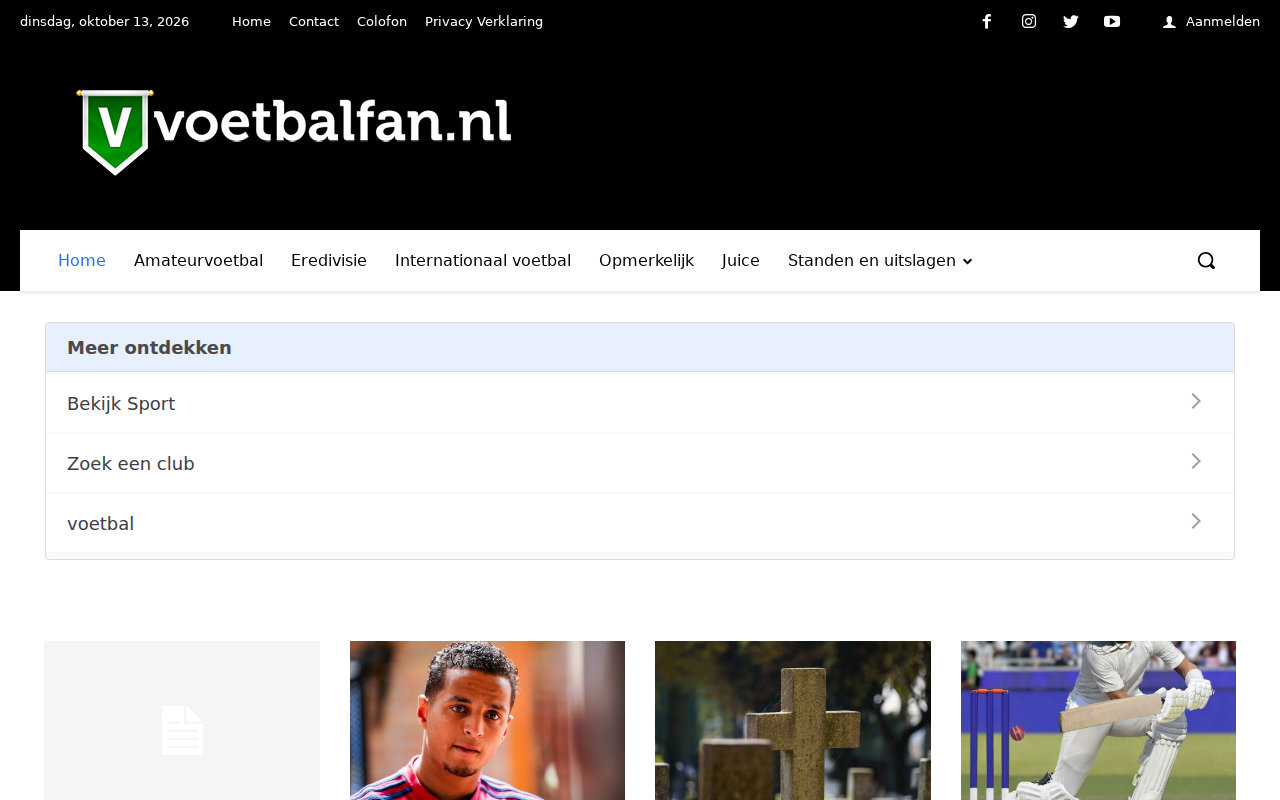
Task: Click the Aanmelden sign-in link
Action: 1223,22
